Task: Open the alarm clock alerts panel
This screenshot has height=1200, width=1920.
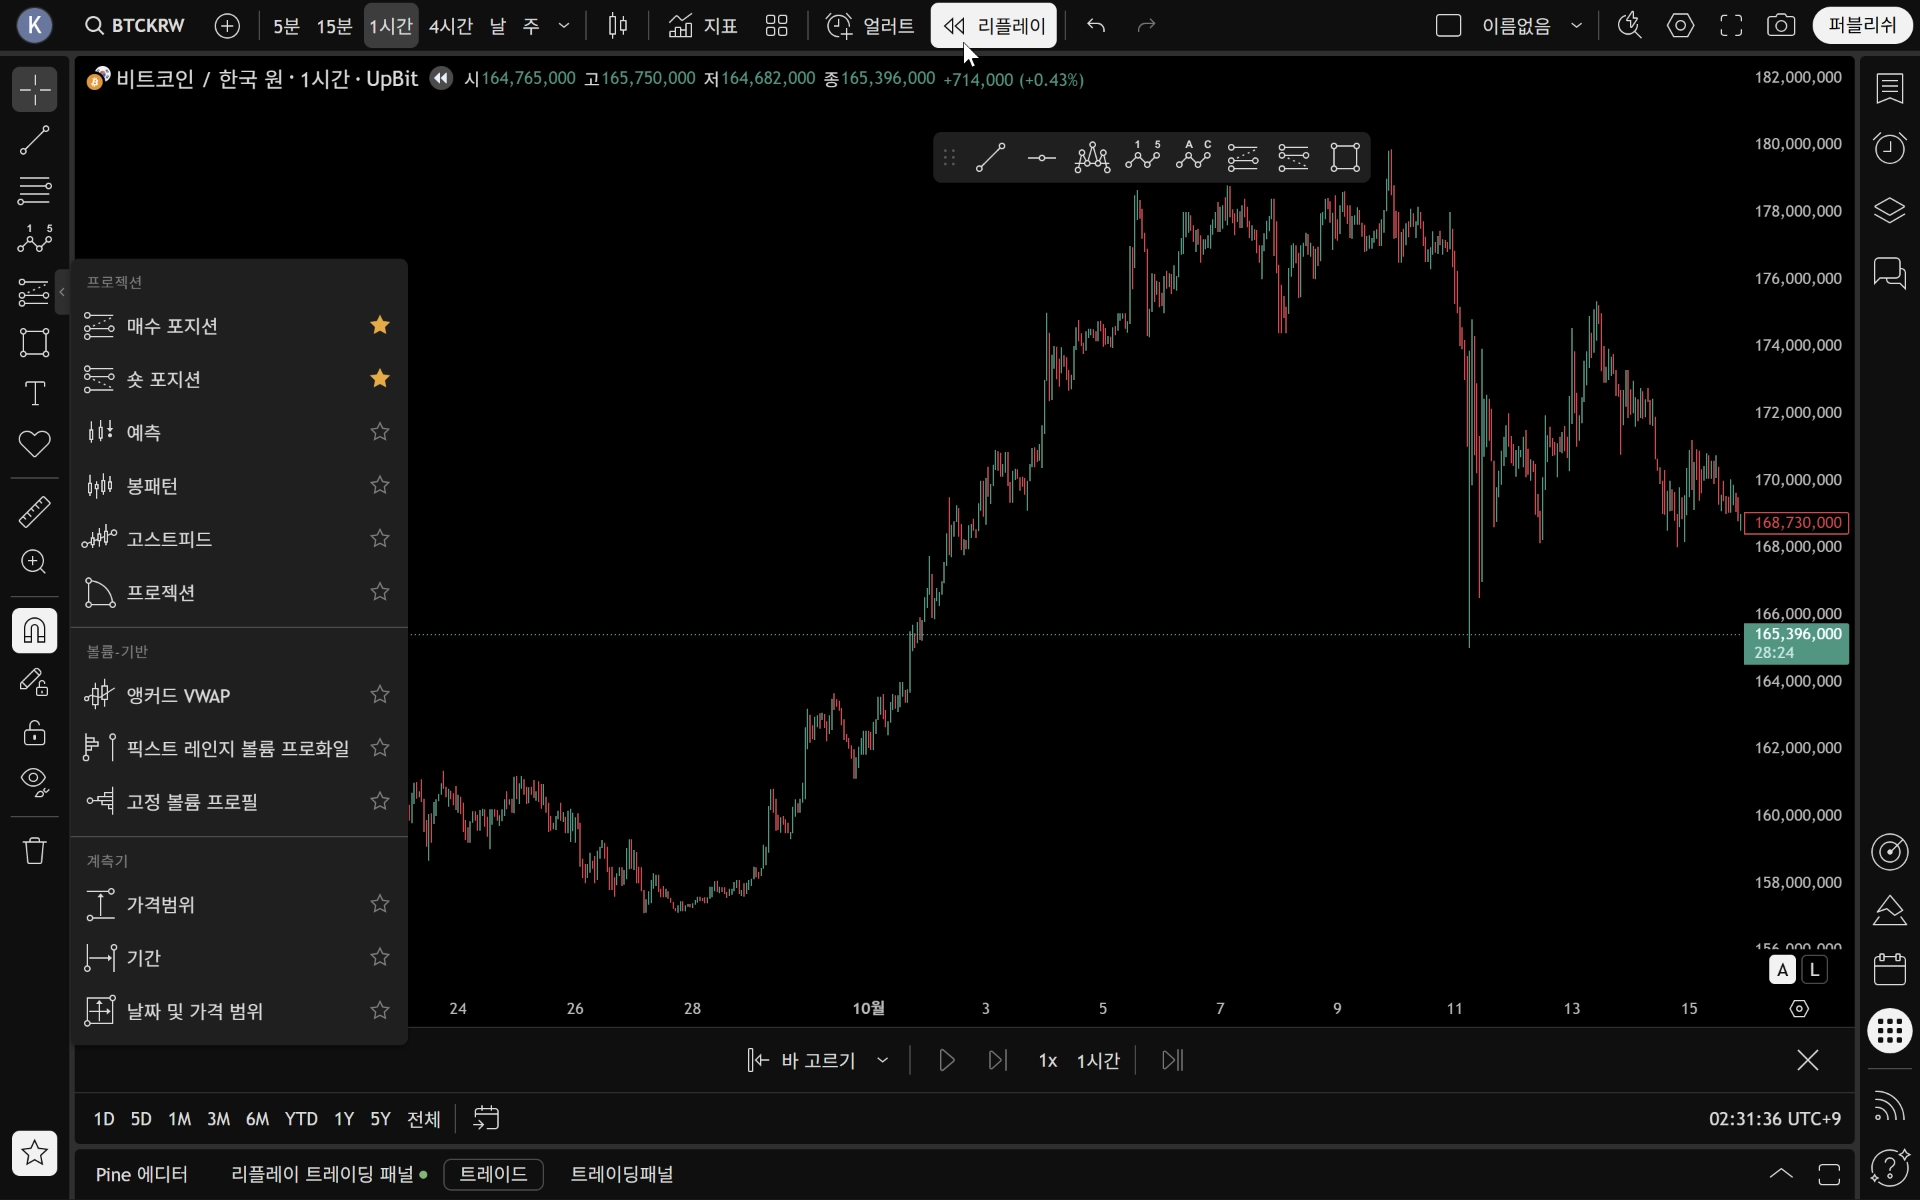Action: click(x=1889, y=149)
